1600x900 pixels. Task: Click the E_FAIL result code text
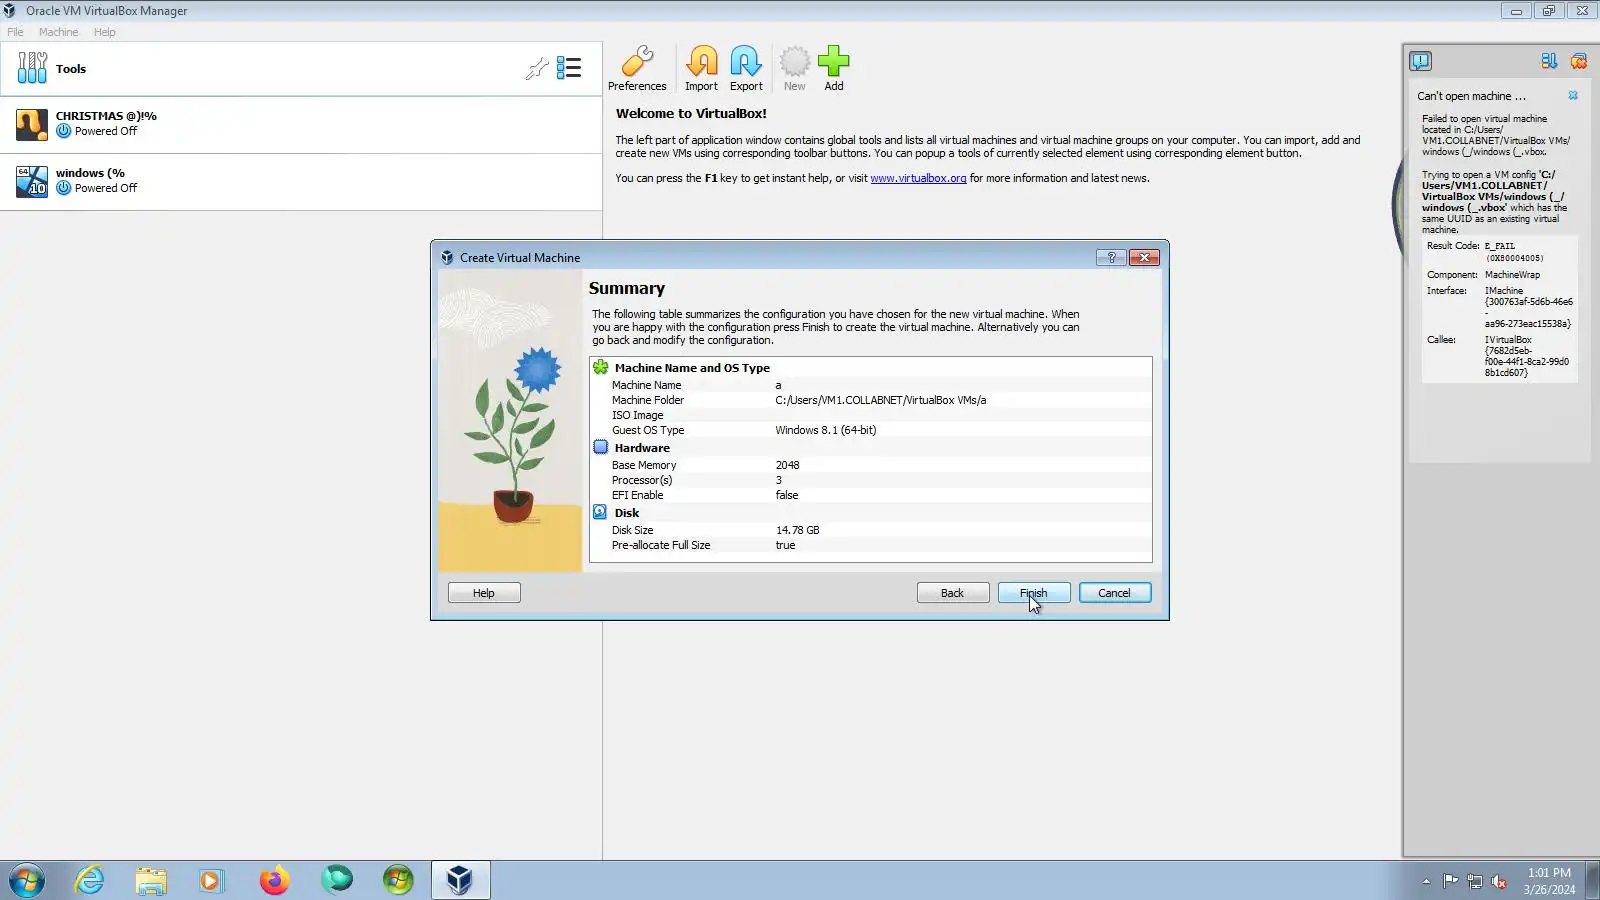[x=1499, y=246]
